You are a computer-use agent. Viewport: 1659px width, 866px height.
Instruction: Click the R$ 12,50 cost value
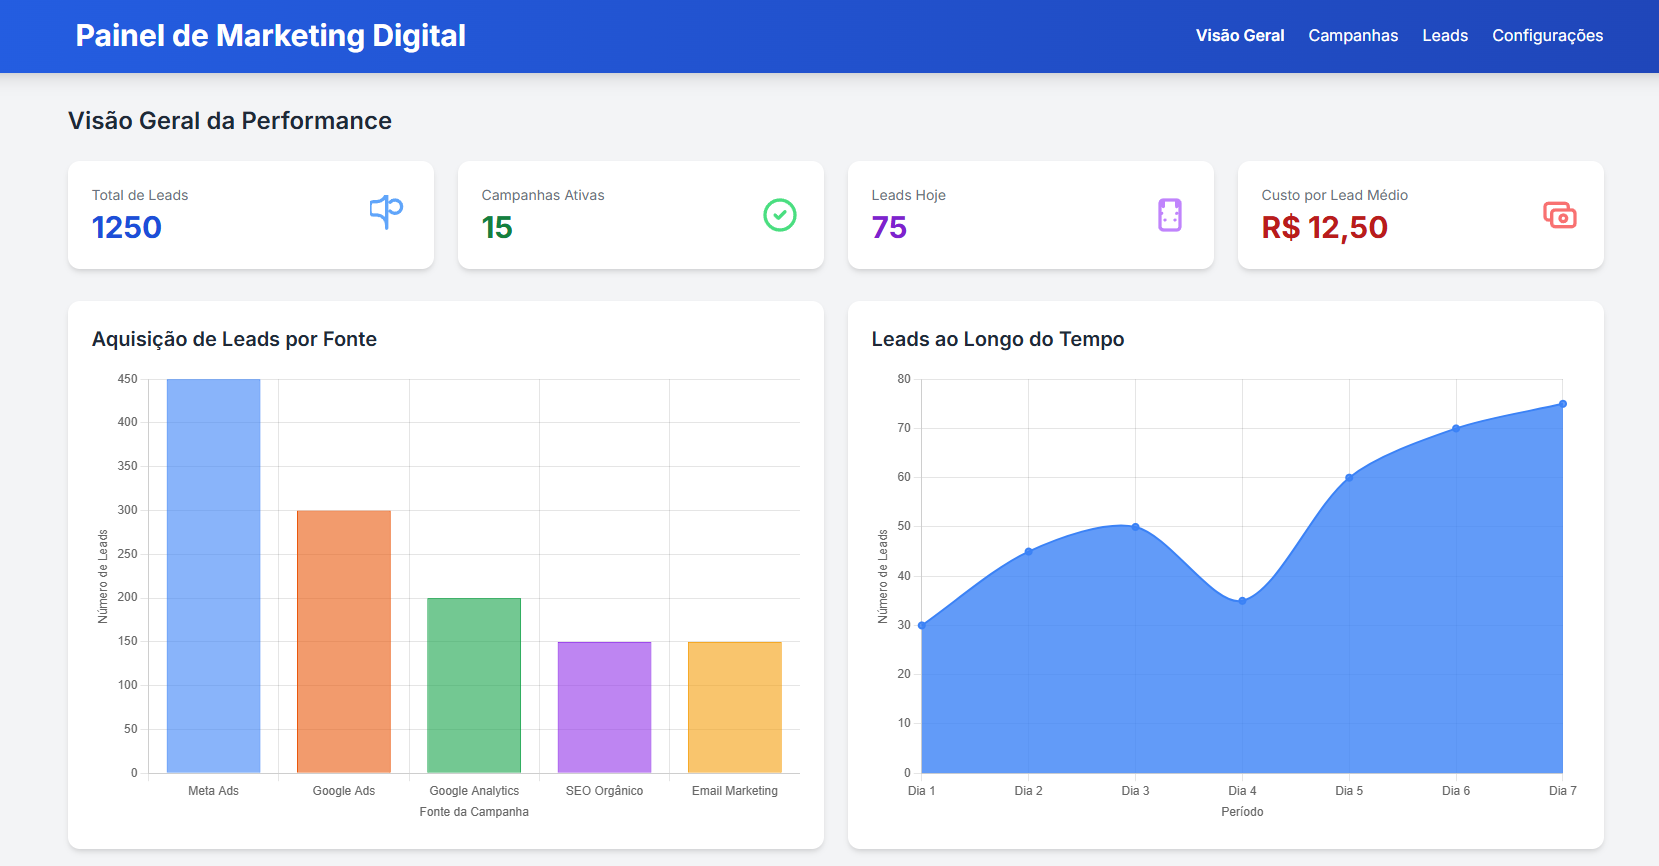1324,228
